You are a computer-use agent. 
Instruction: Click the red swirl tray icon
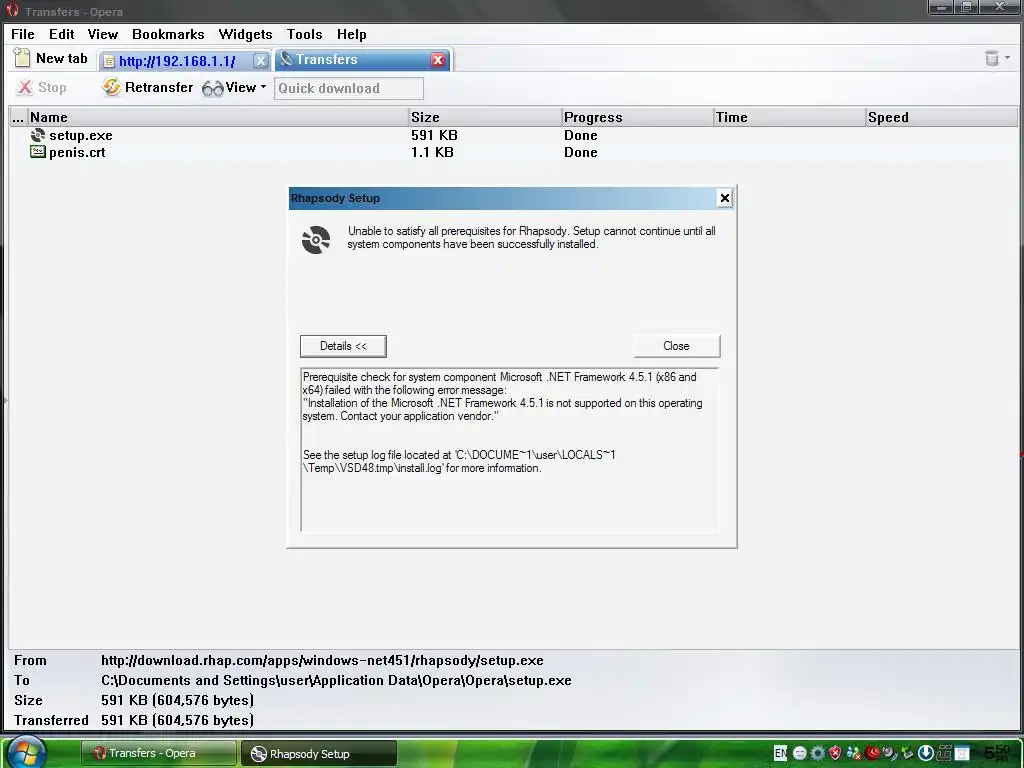(871, 752)
